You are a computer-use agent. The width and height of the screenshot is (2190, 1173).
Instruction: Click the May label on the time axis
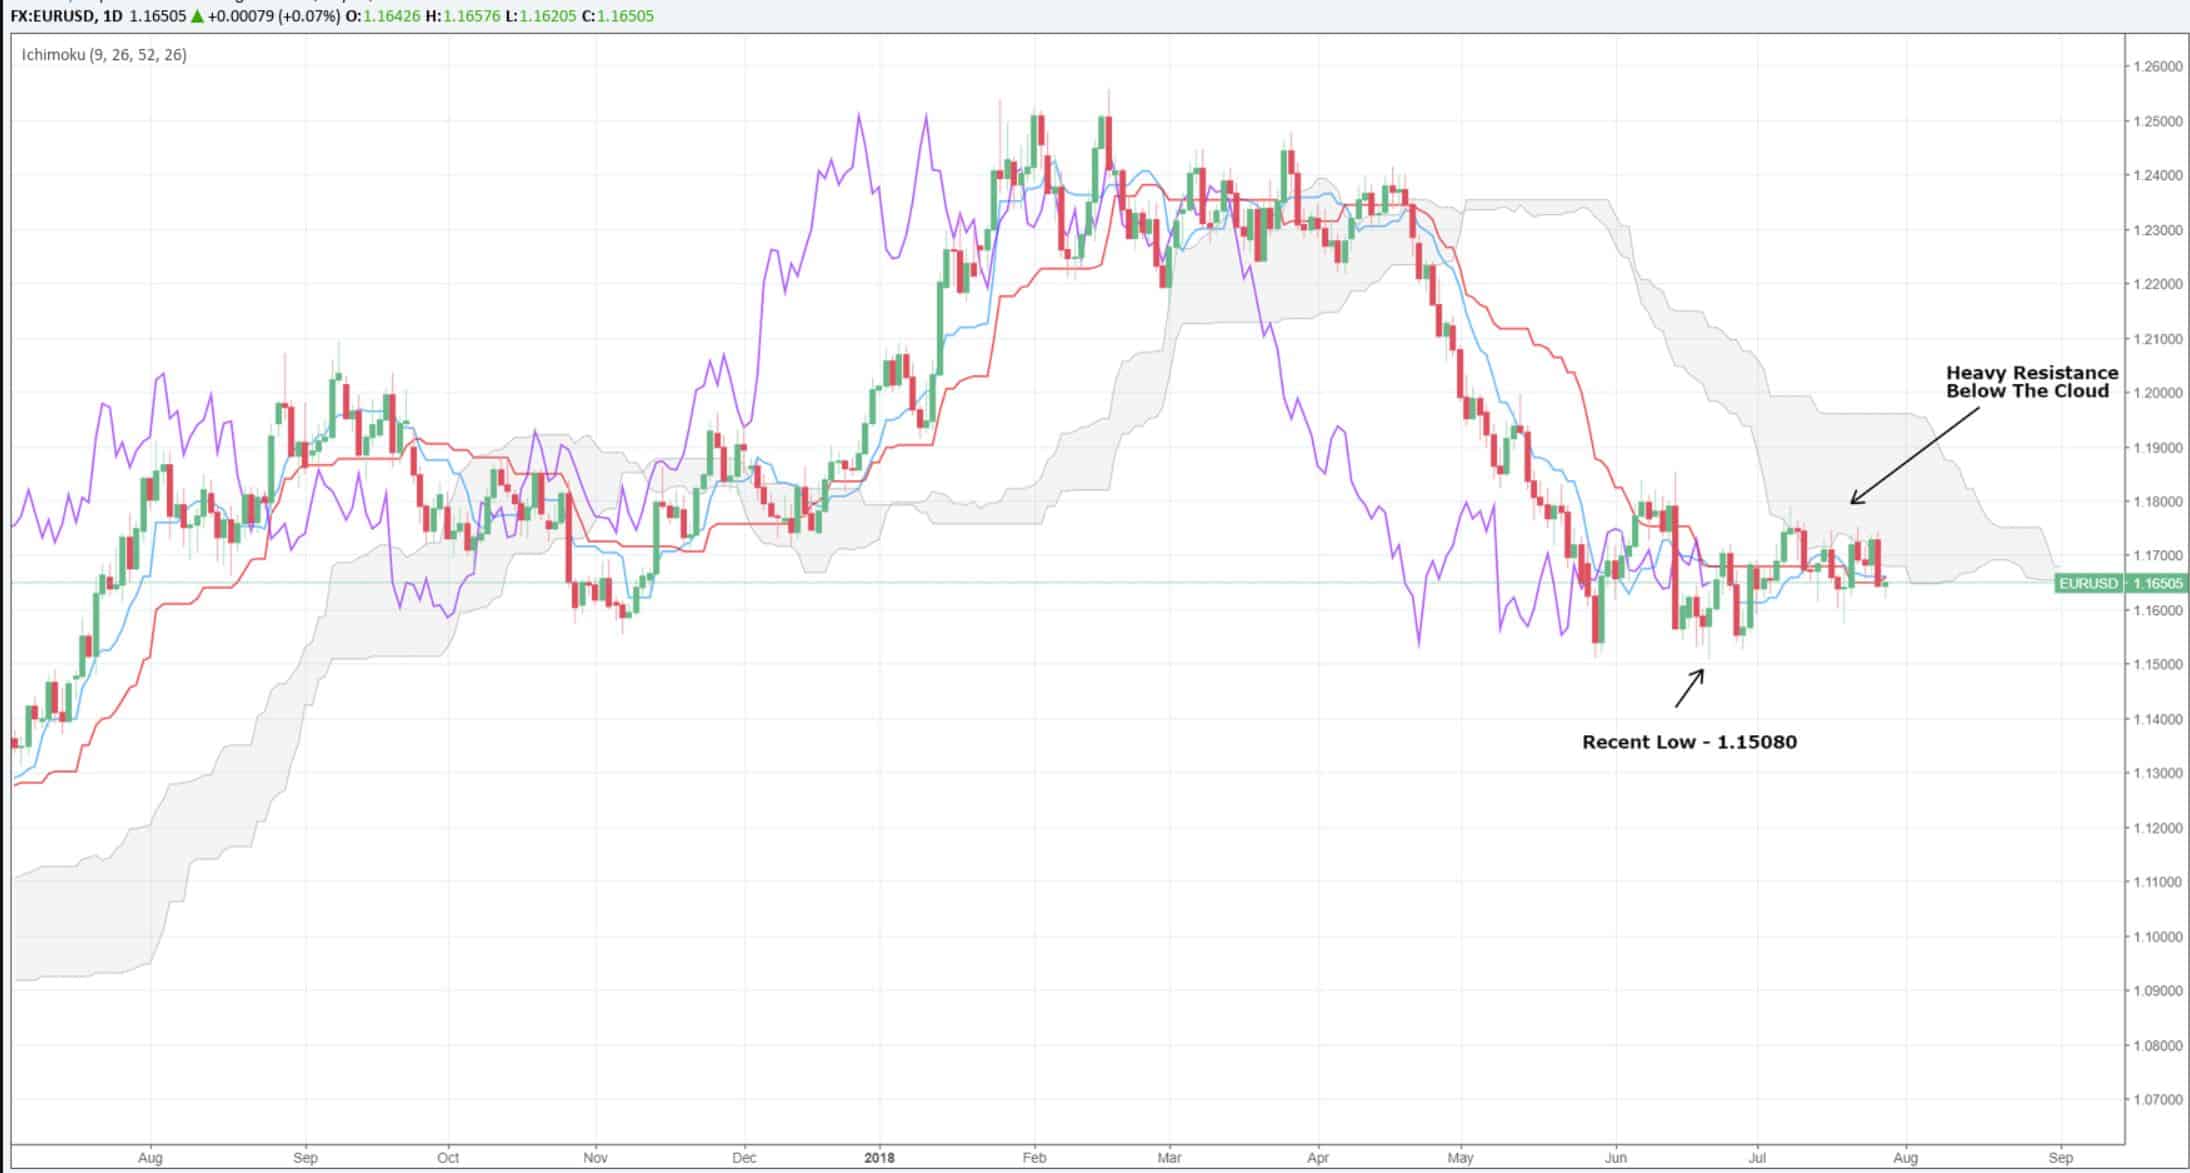1460,1158
